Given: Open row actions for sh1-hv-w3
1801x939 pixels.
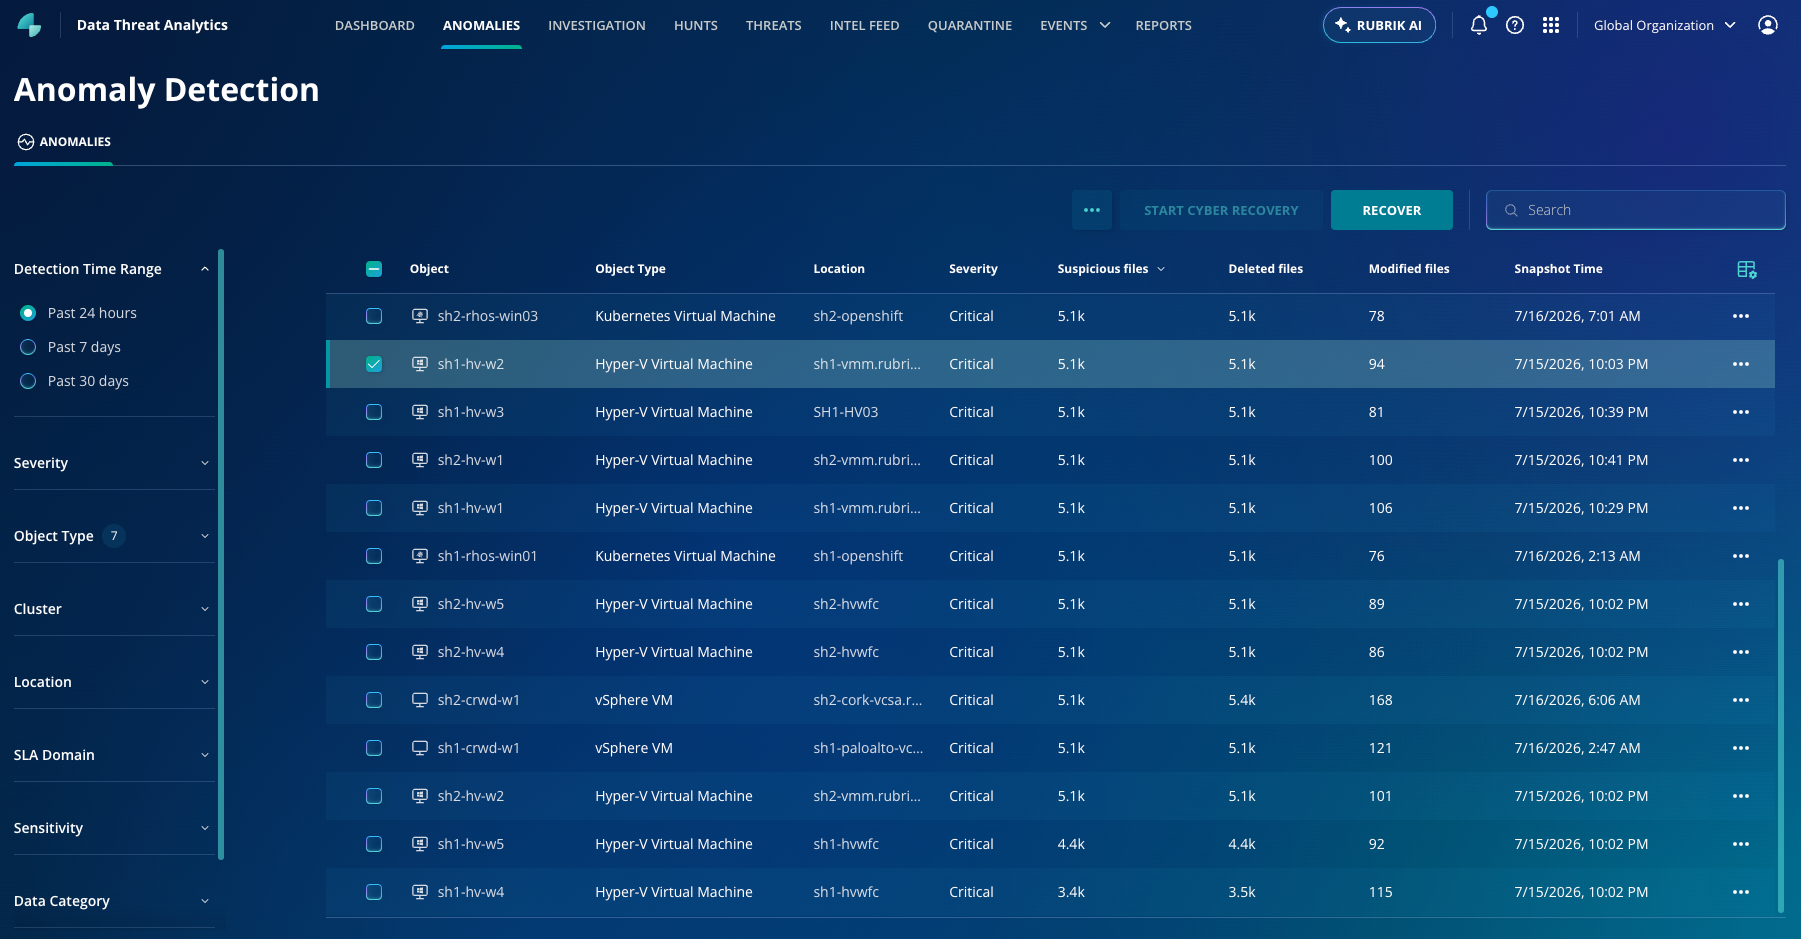Looking at the screenshot, I should tap(1741, 412).
